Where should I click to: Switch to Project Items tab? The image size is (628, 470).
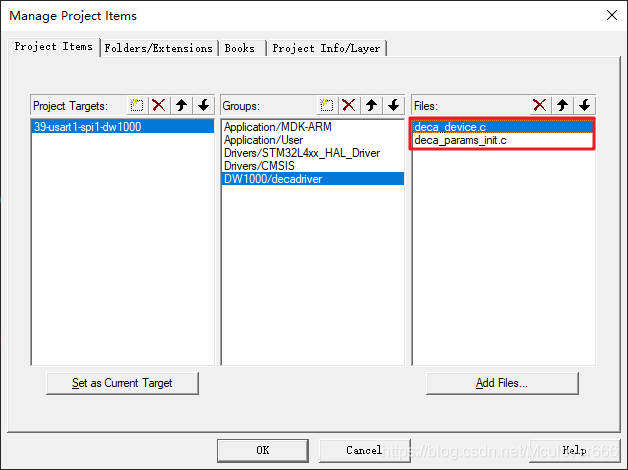coord(54,47)
